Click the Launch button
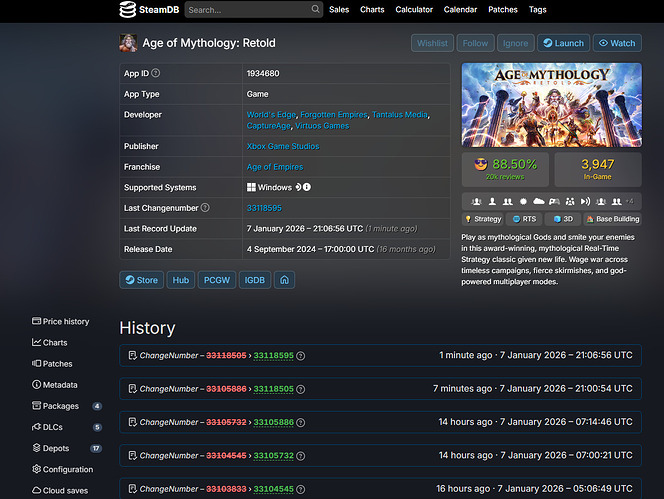The height and width of the screenshot is (499, 664). pyautogui.click(x=563, y=43)
